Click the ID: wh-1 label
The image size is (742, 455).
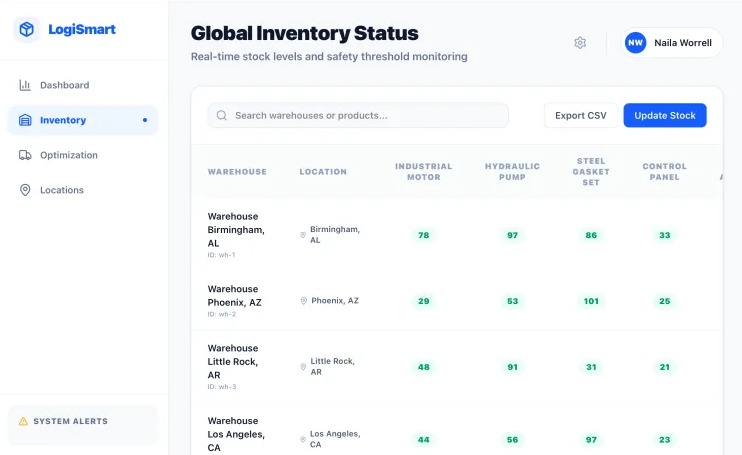(x=221, y=255)
